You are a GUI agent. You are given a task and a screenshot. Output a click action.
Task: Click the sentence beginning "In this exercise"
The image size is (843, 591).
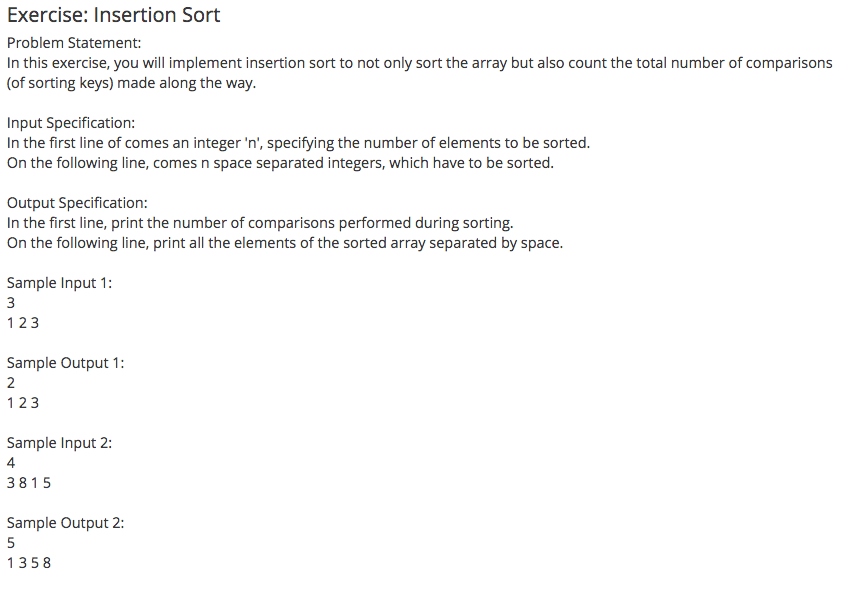point(419,63)
